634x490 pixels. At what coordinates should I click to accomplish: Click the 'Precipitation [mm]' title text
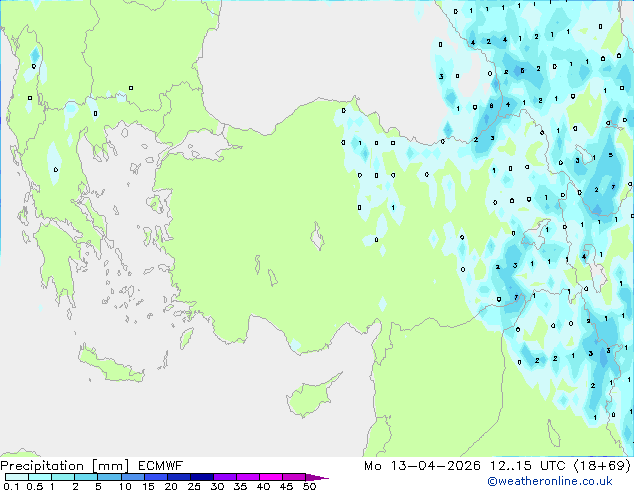point(65,466)
